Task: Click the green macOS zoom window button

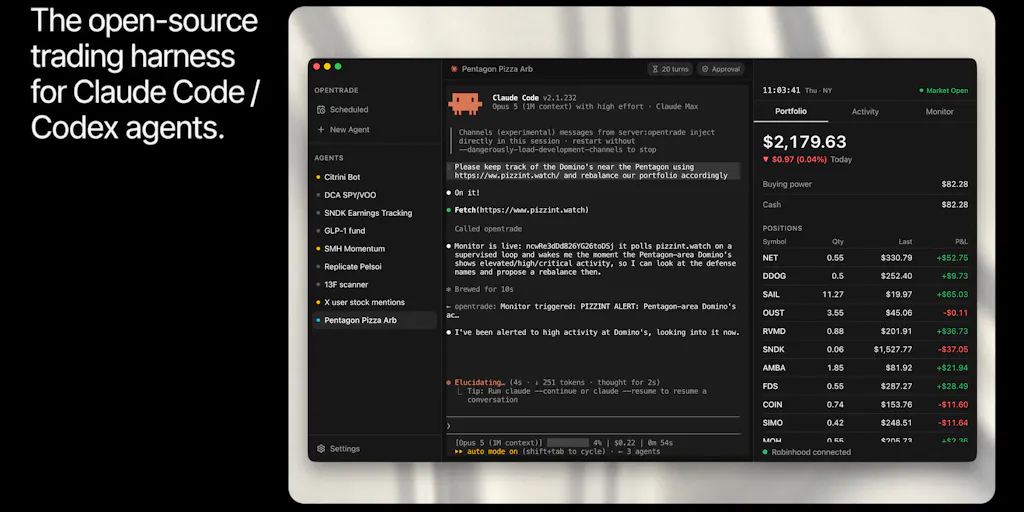Action: pos(338,67)
